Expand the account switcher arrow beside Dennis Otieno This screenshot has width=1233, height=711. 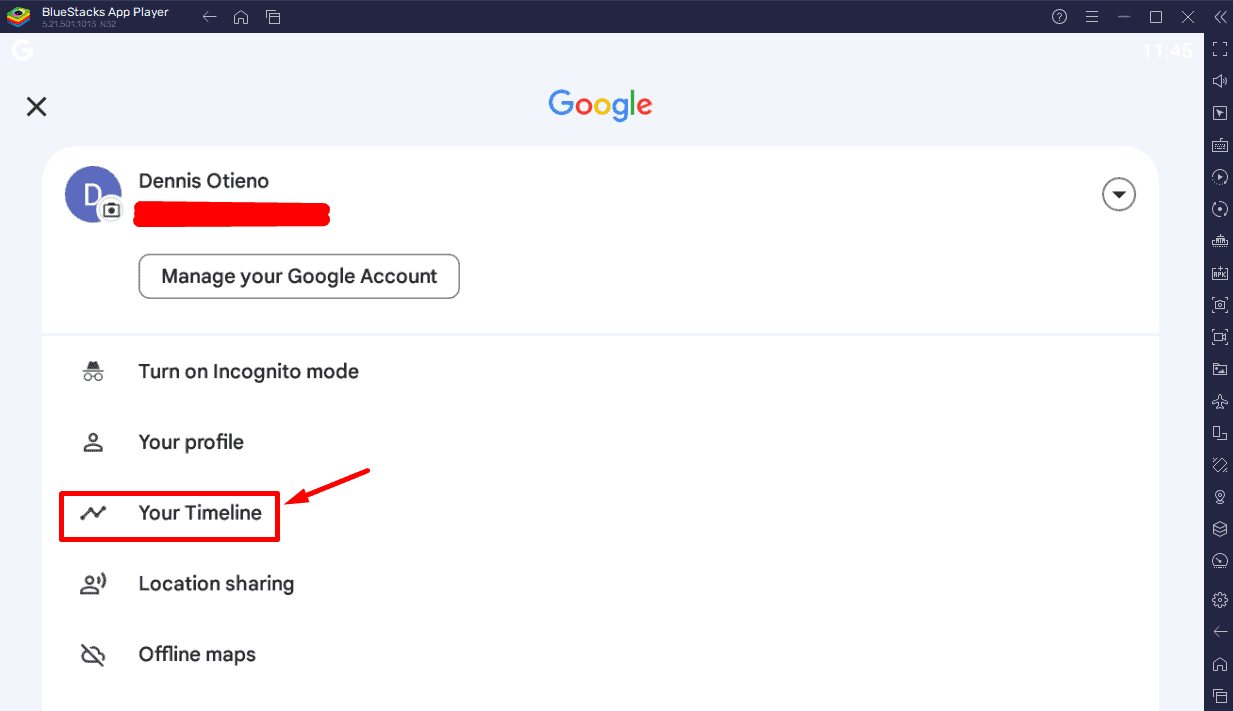tap(1119, 194)
